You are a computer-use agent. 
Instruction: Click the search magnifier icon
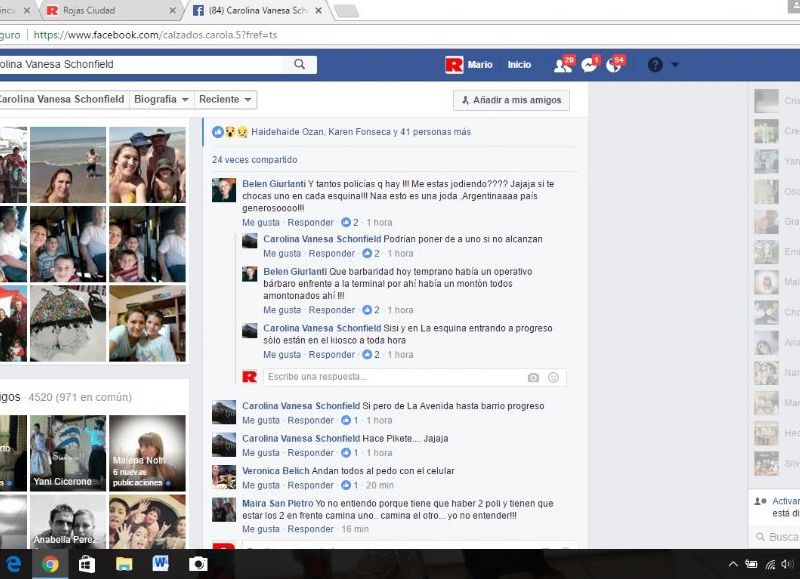[x=299, y=64]
